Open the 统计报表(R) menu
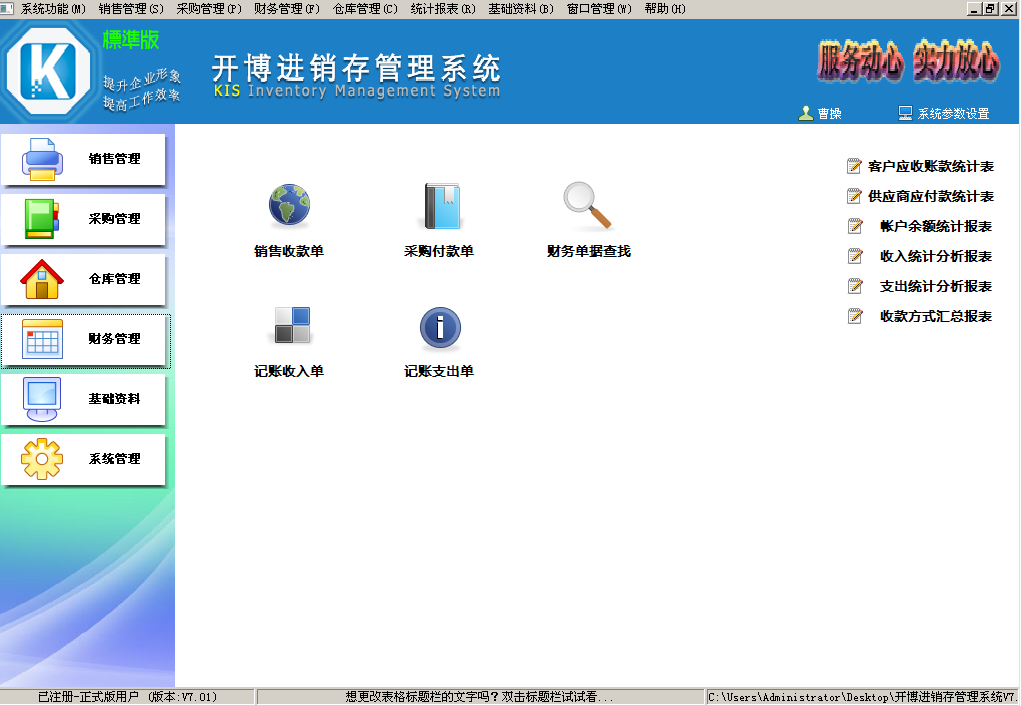Image resolution: width=1021 pixels, height=706 pixels. 443,8
